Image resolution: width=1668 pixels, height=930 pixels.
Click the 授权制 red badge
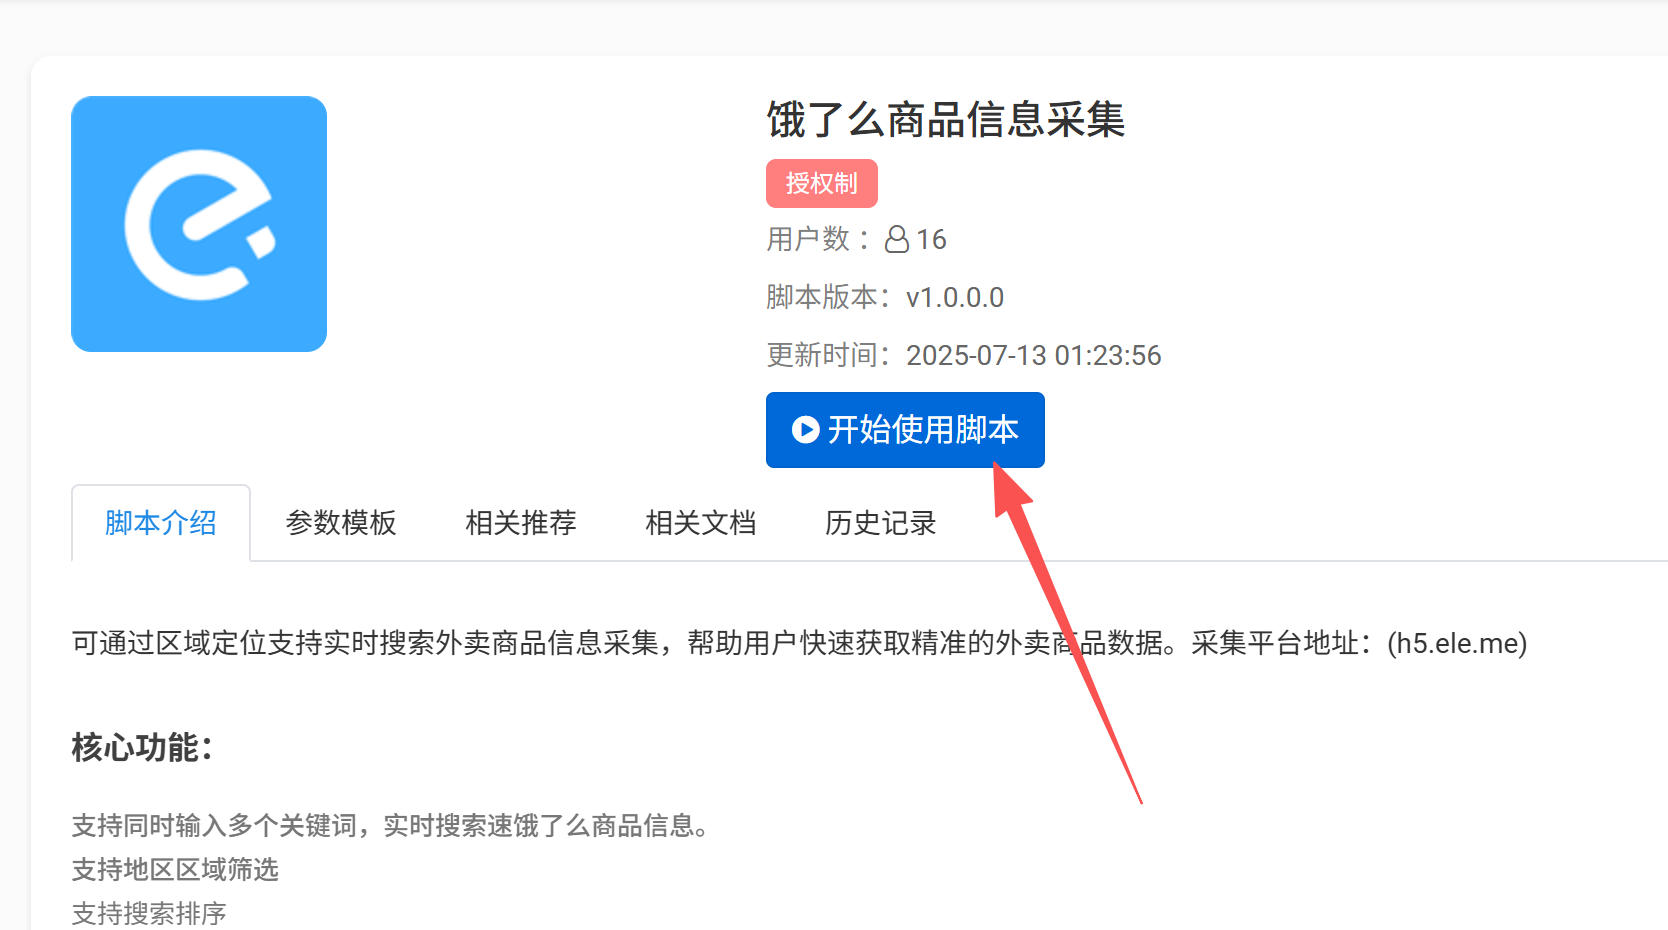(822, 184)
